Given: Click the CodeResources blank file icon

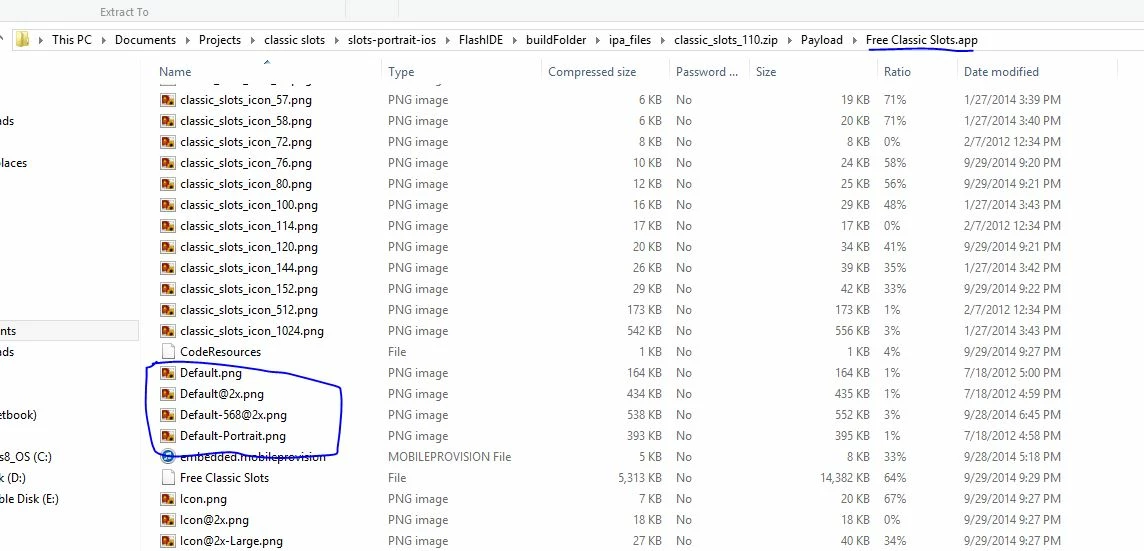Looking at the screenshot, I should (x=168, y=352).
